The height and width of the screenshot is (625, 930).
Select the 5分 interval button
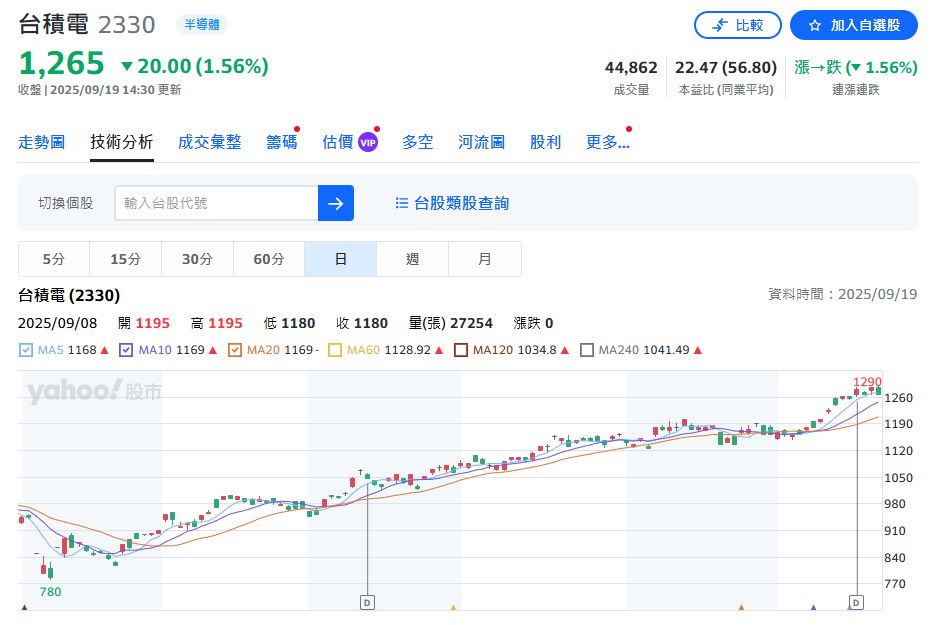(x=54, y=259)
